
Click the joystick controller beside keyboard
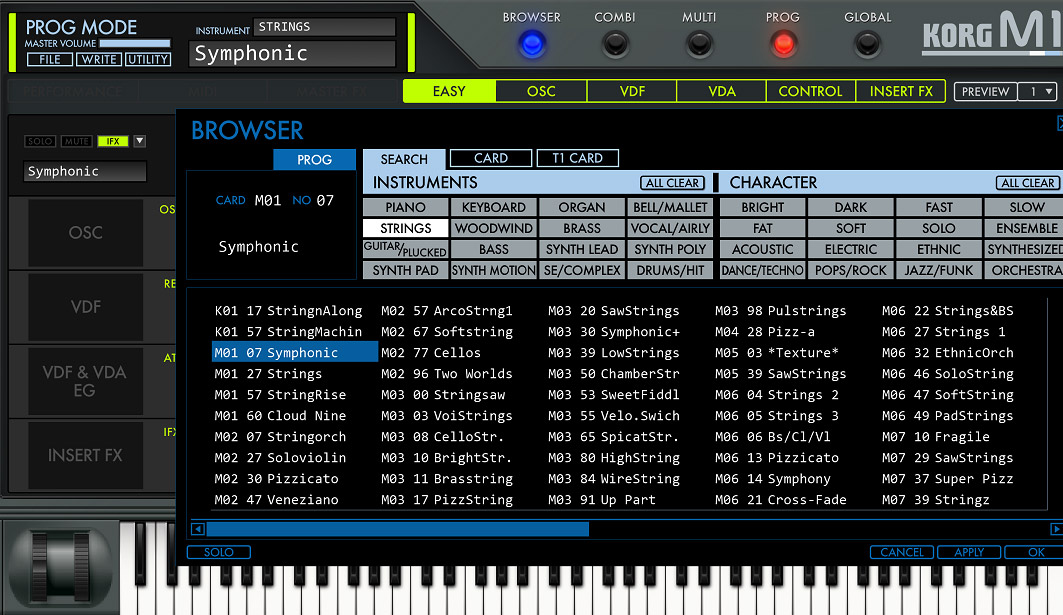point(61,567)
